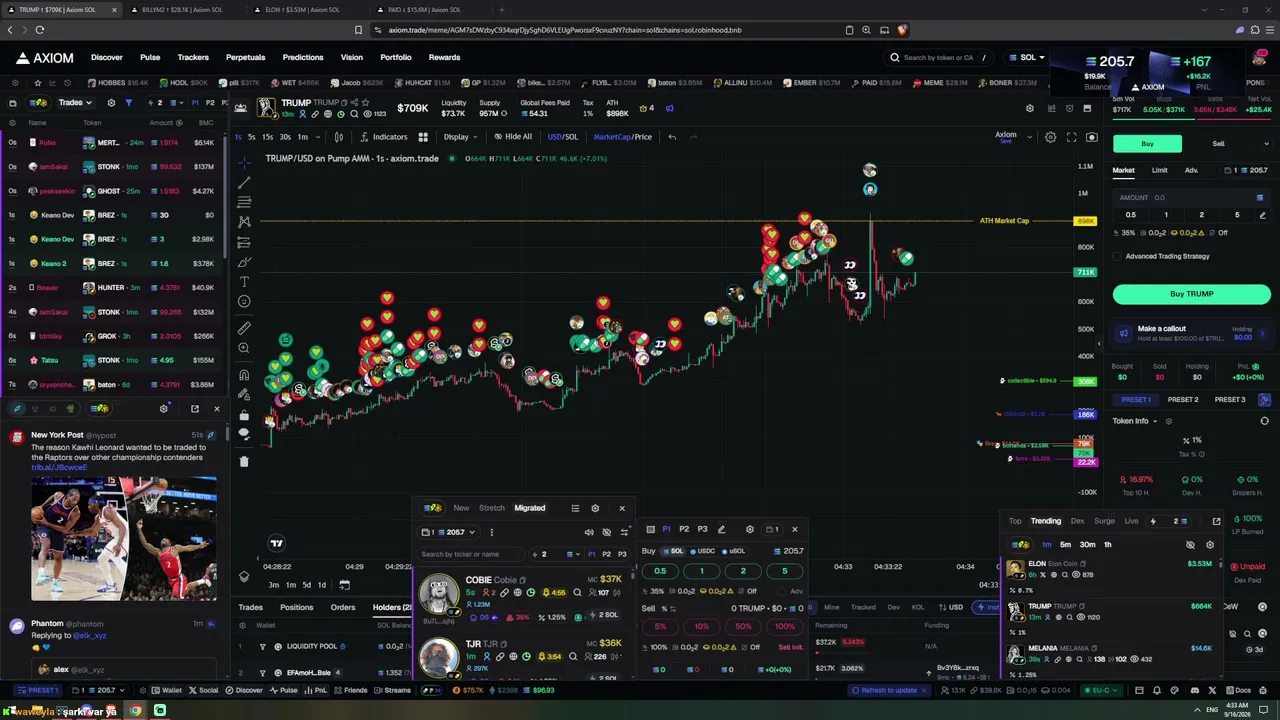Enter fullscreen chart mode

click(1071, 137)
